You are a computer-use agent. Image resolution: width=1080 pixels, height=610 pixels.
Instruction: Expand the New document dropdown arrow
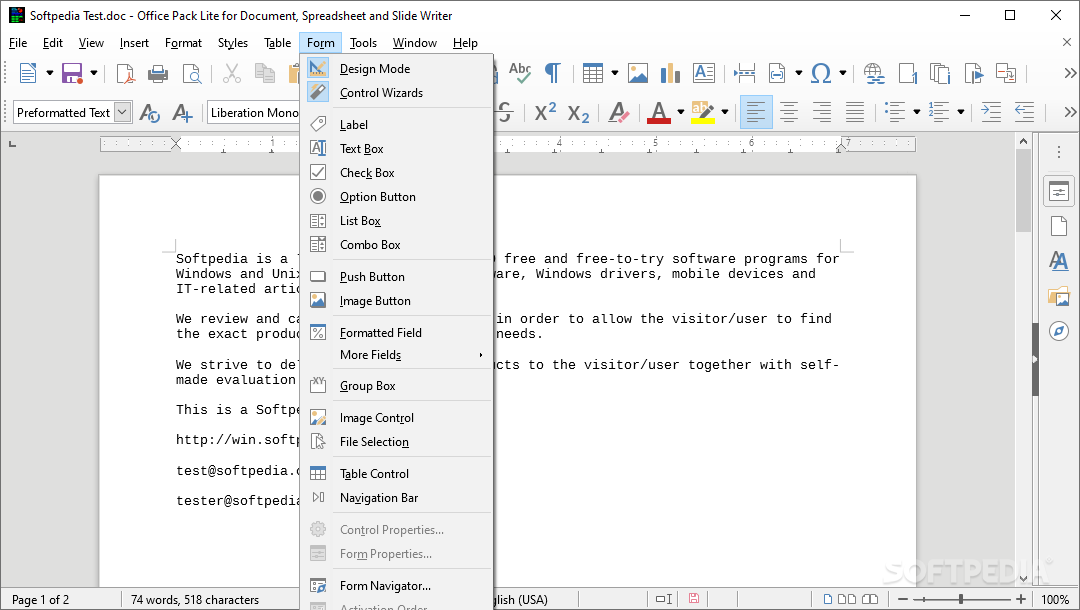50,73
